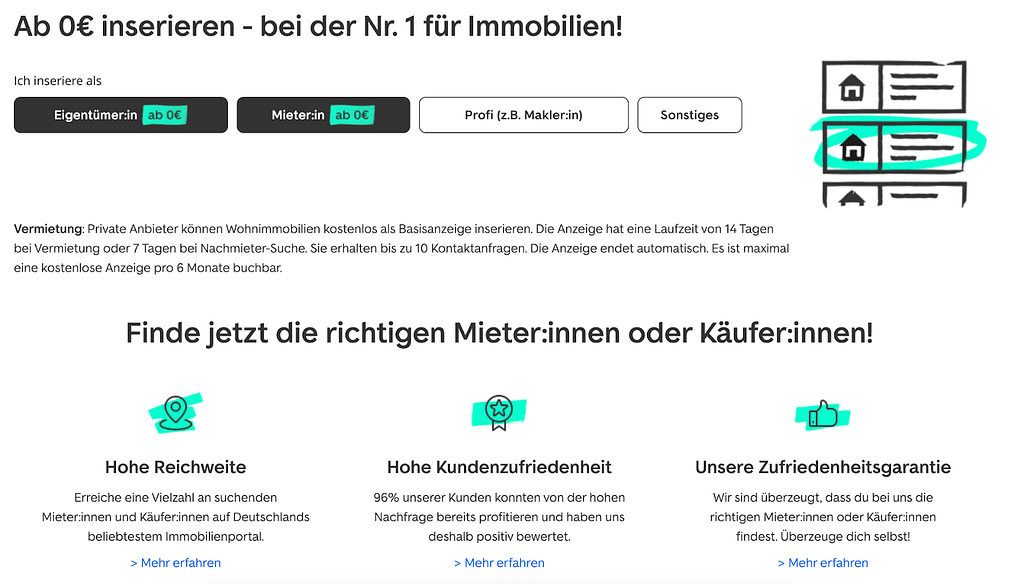Click the star award badge icon

click(x=499, y=413)
